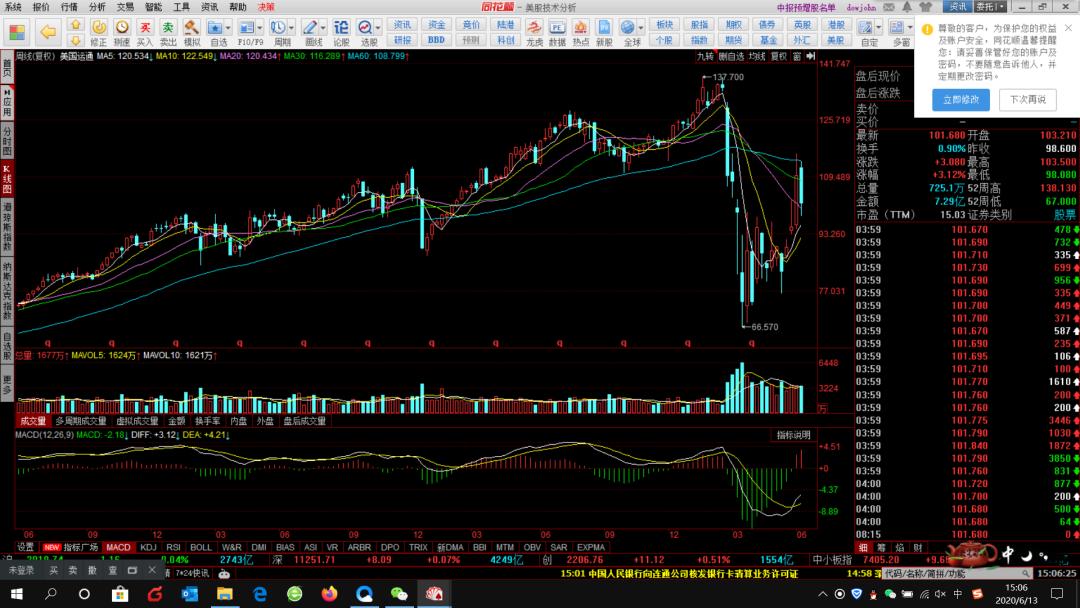Image resolution: width=1080 pixels, height=608 pixels.
Task: Launch 模拟 trading with gavel icon
Action: click(194, 32)
